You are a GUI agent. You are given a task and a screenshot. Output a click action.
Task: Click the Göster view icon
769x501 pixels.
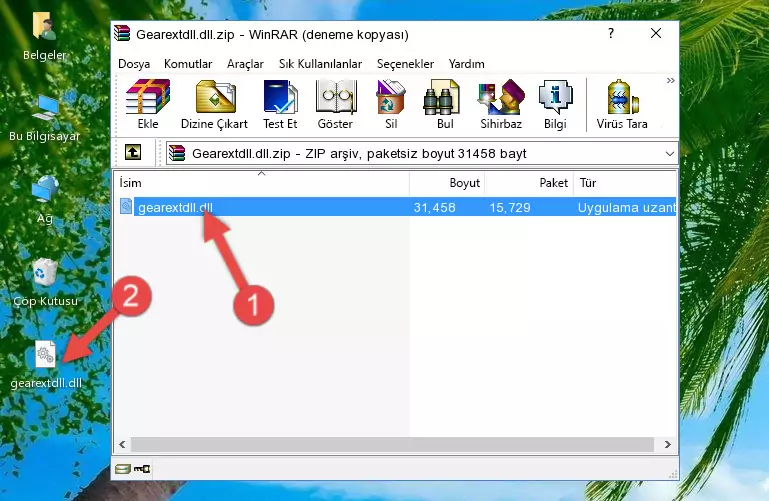pos(335,104)
